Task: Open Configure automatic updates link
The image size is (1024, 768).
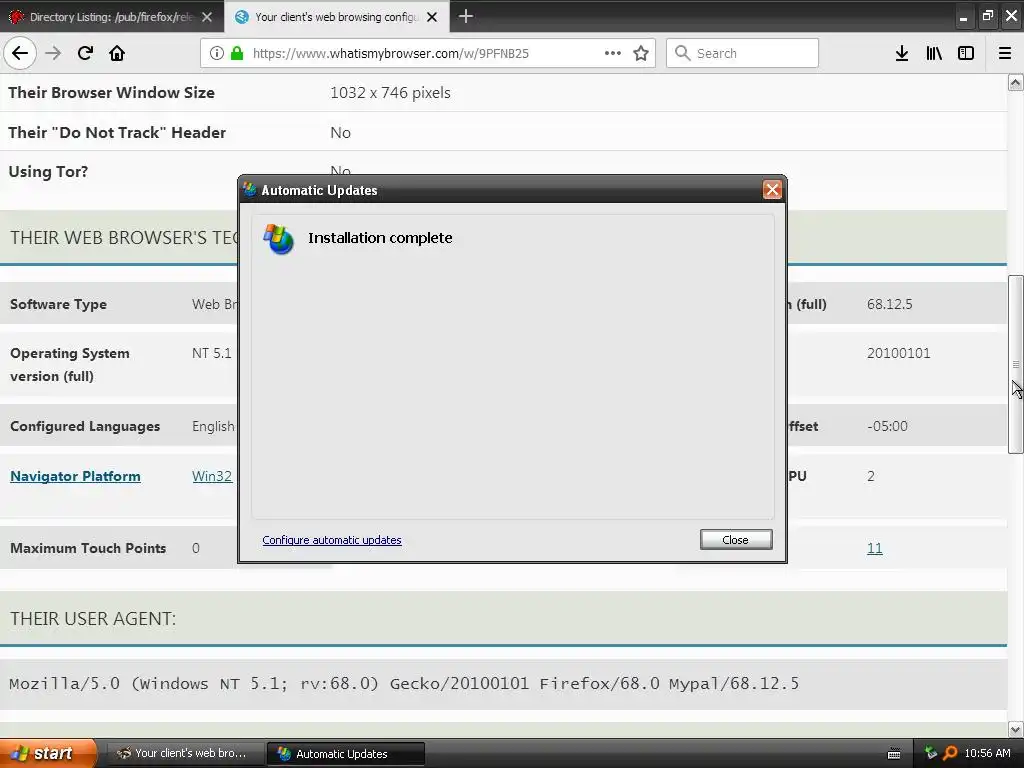Action: (332, 540)
